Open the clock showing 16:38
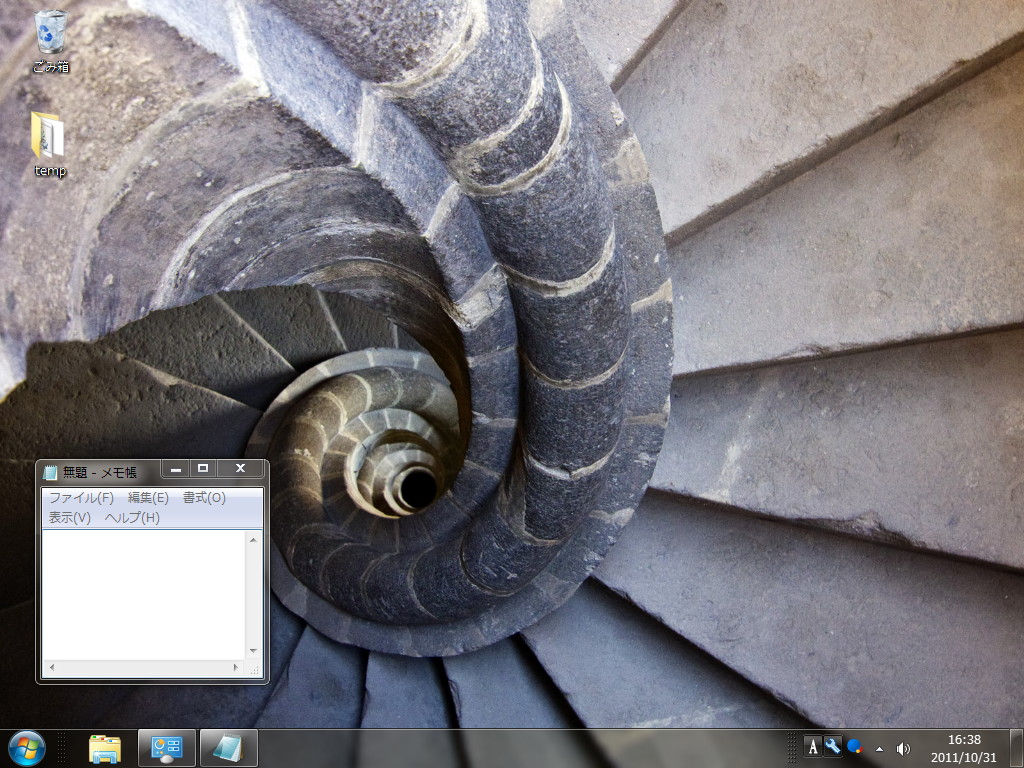This screenshot has width=1024, height=768. (x=964, y=748)
